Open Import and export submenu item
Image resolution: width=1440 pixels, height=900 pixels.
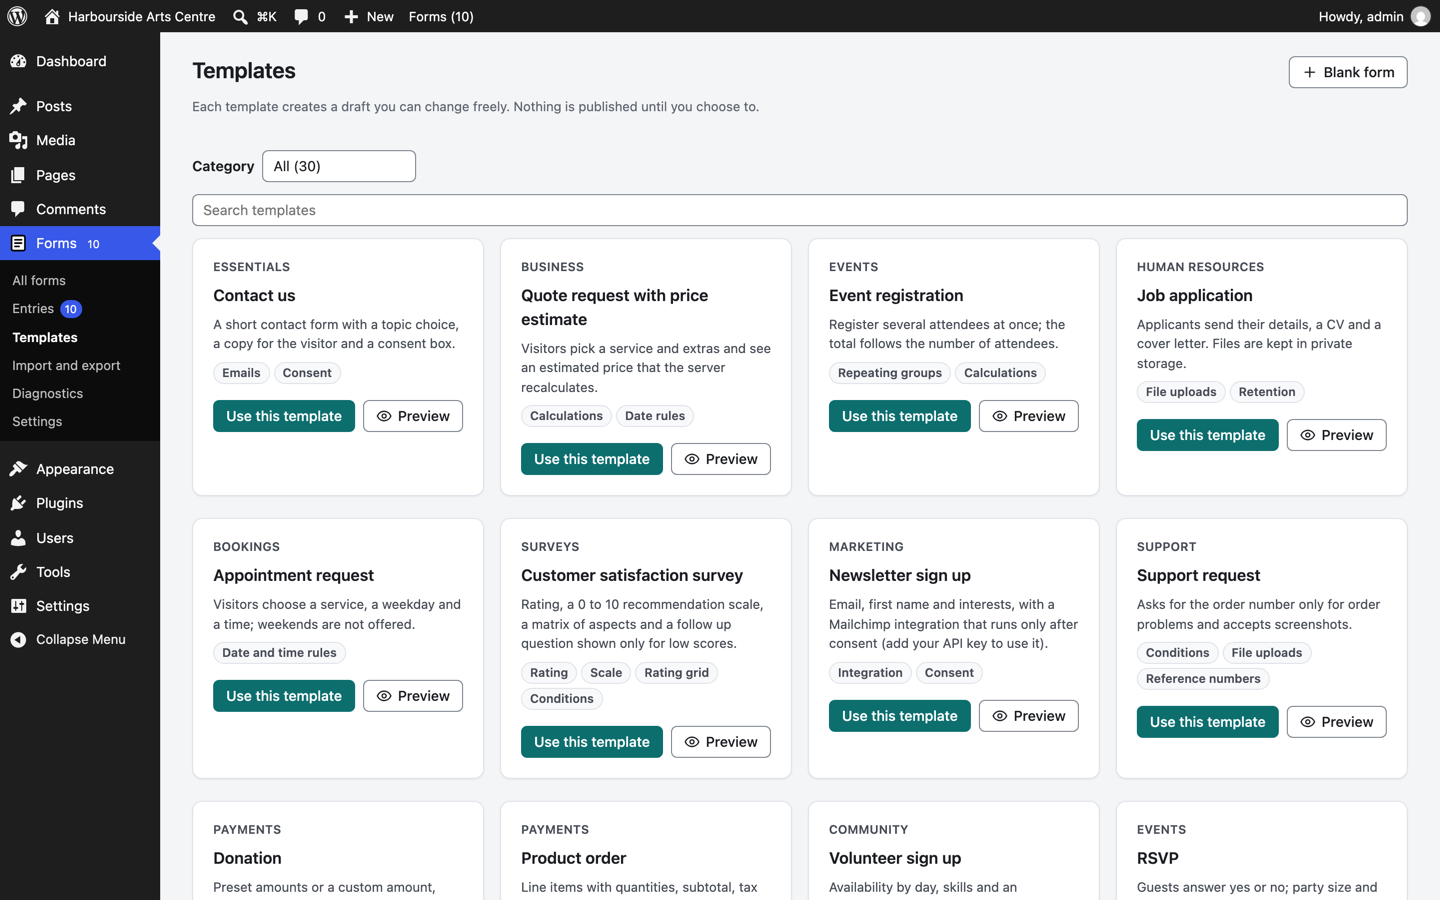point(66,366)
